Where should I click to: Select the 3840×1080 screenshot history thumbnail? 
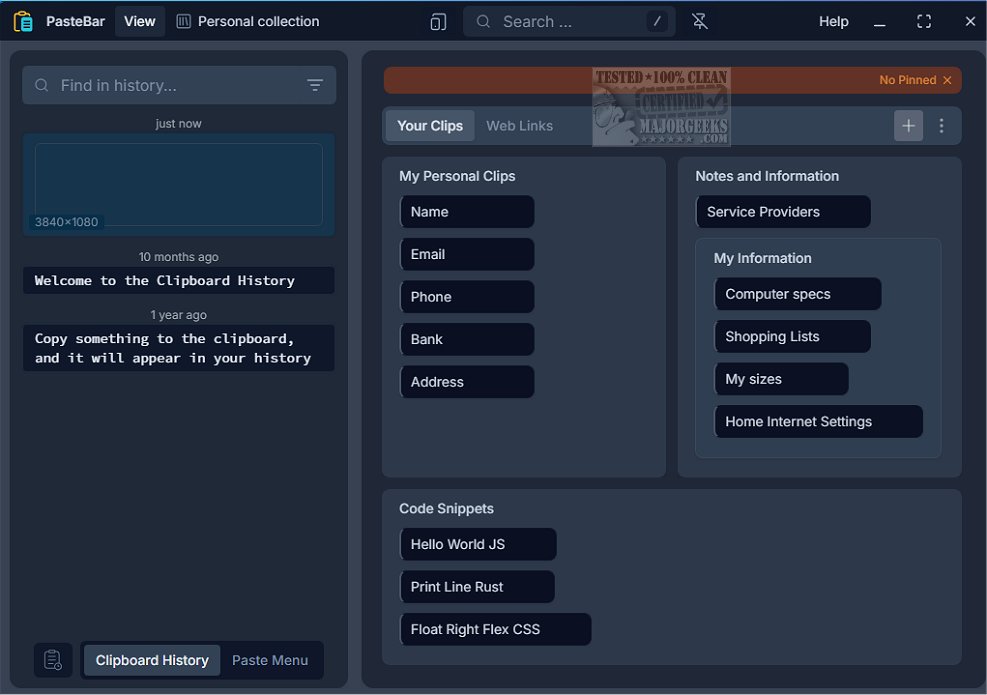tap(179, 185)
